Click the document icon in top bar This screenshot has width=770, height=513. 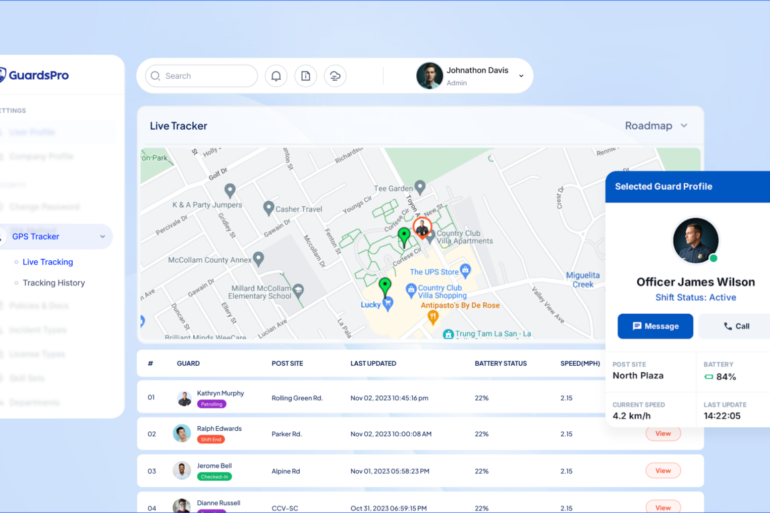point(306,76)
